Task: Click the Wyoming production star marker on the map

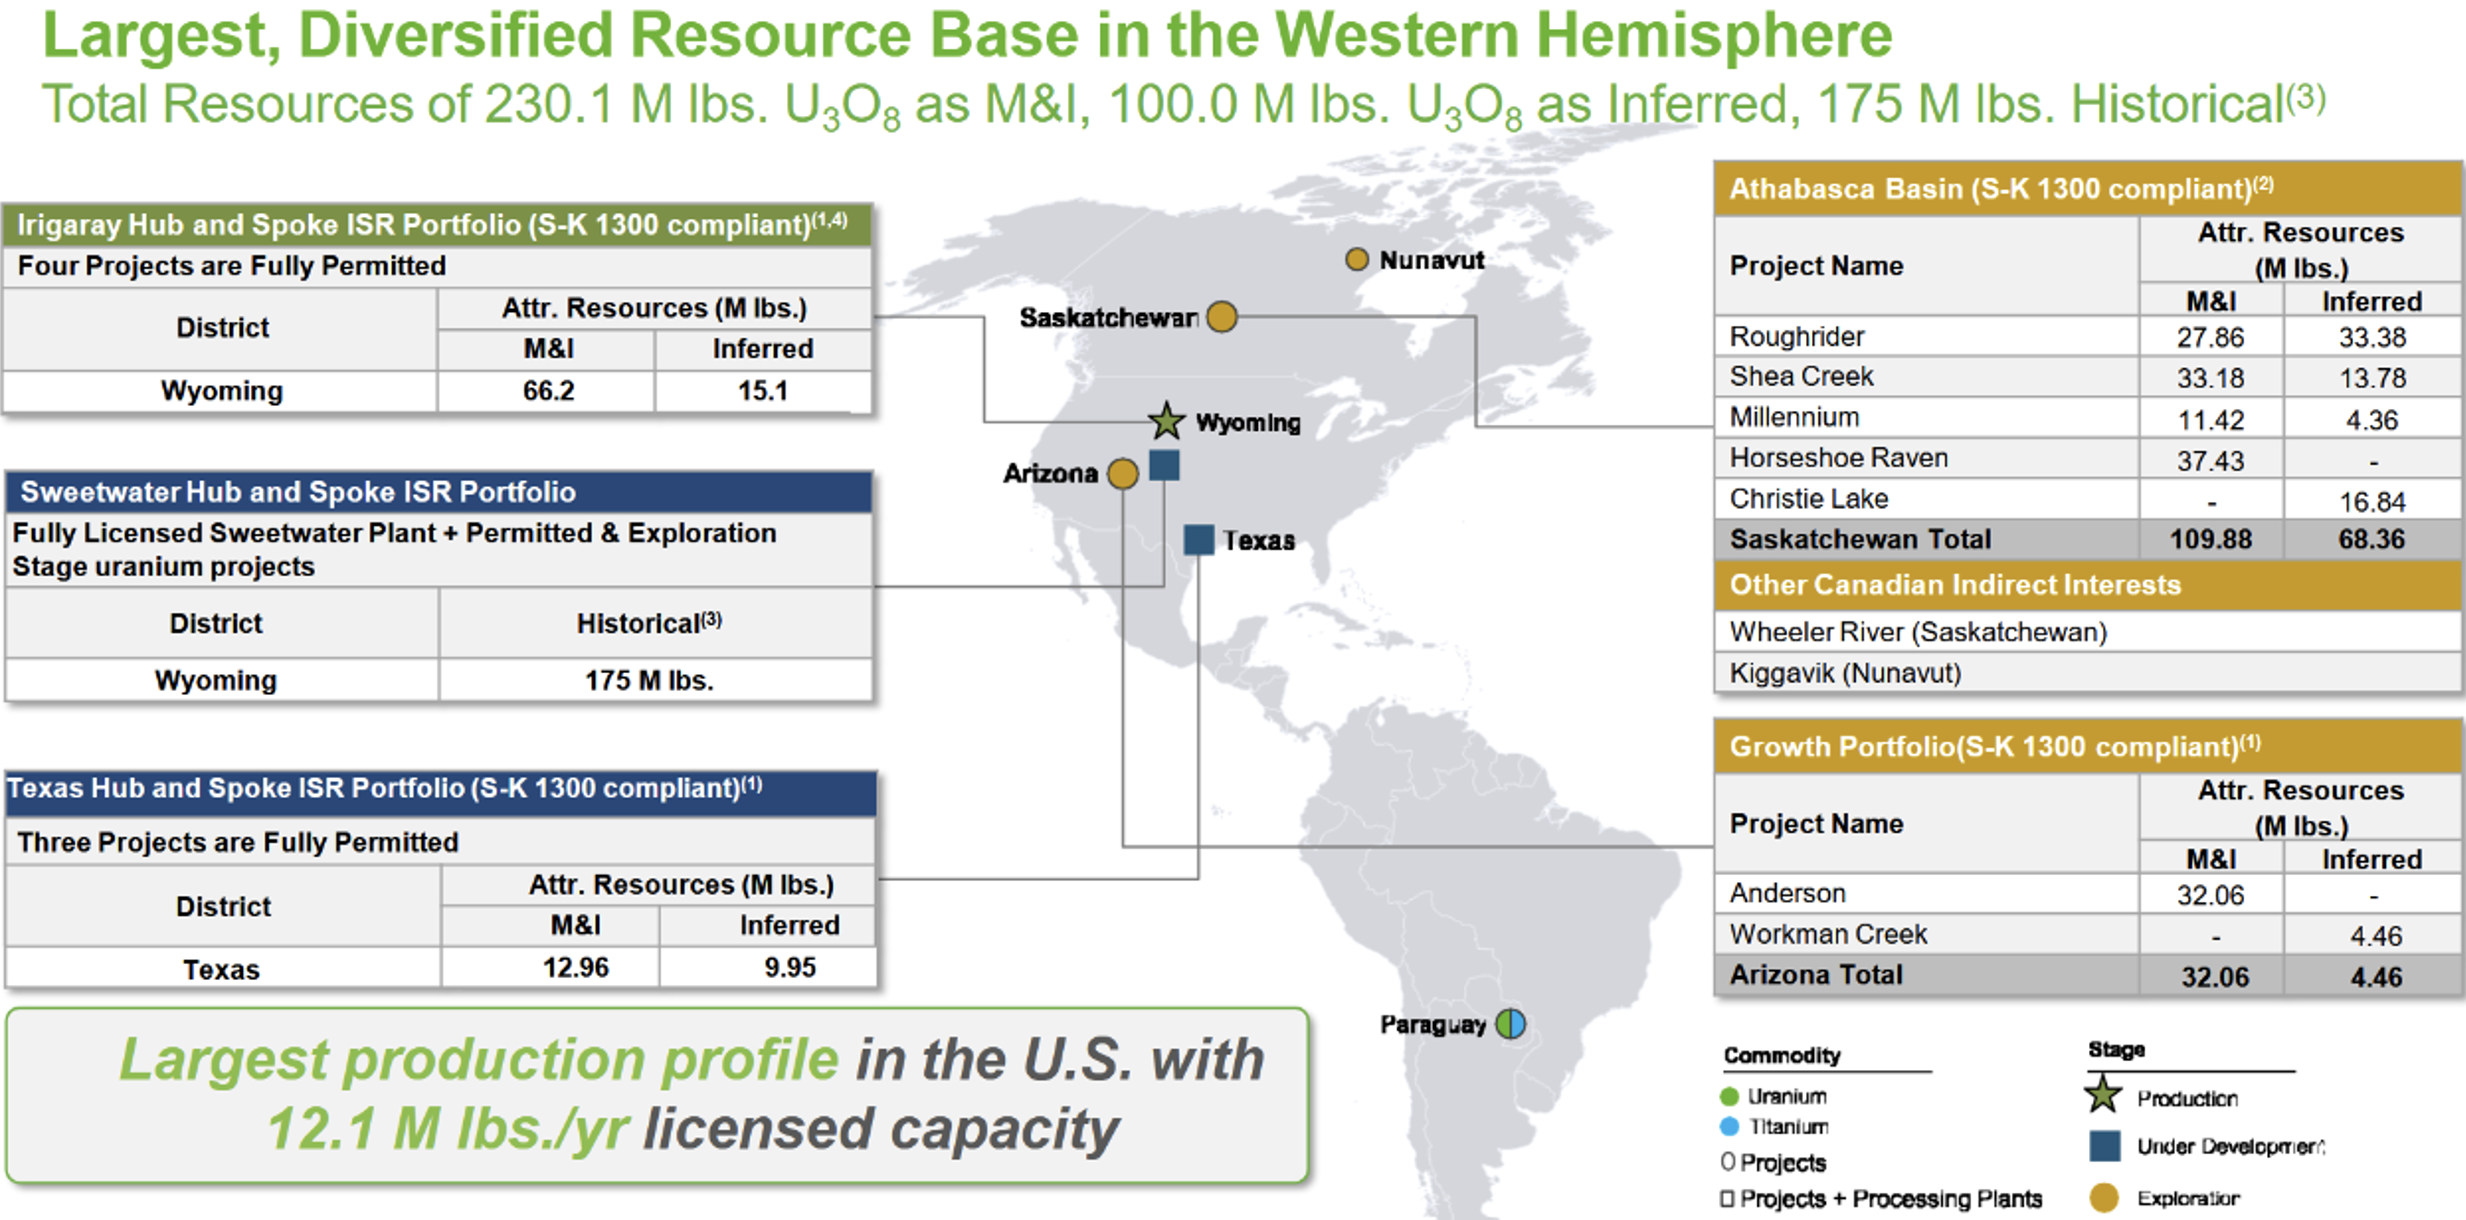Action: (x=1166, y=421)
